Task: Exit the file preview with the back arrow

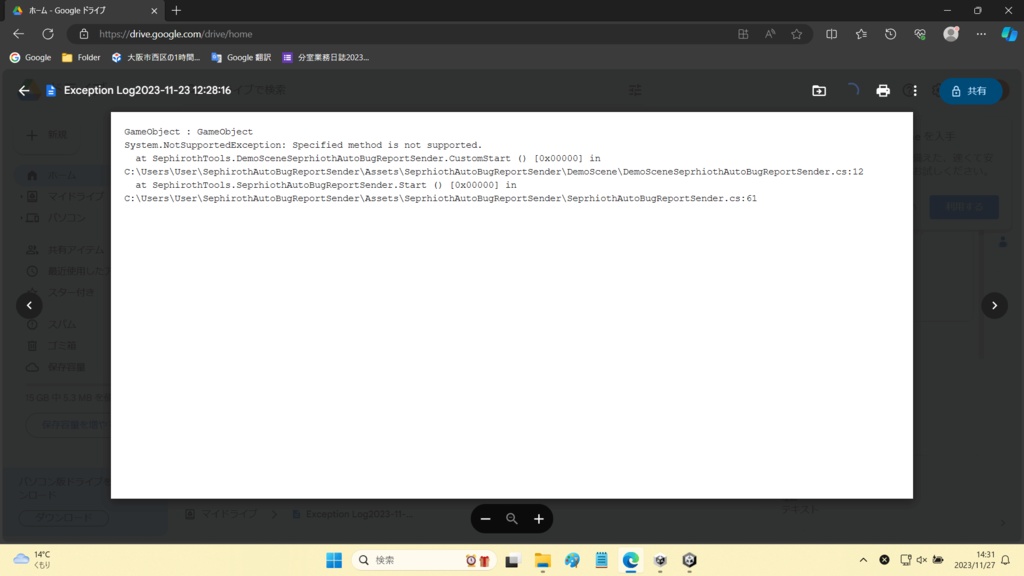Action: [25, 90]
